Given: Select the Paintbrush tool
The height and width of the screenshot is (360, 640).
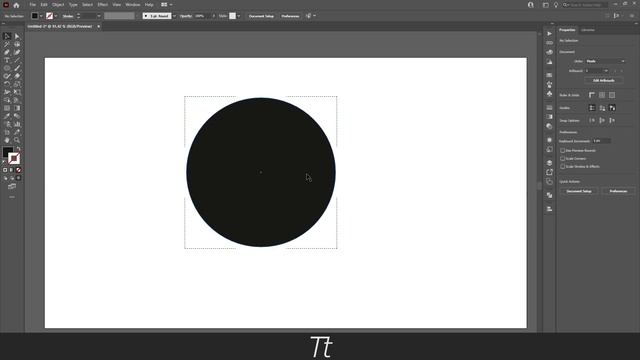Looking at the screenshot, I should click(17, 68).
